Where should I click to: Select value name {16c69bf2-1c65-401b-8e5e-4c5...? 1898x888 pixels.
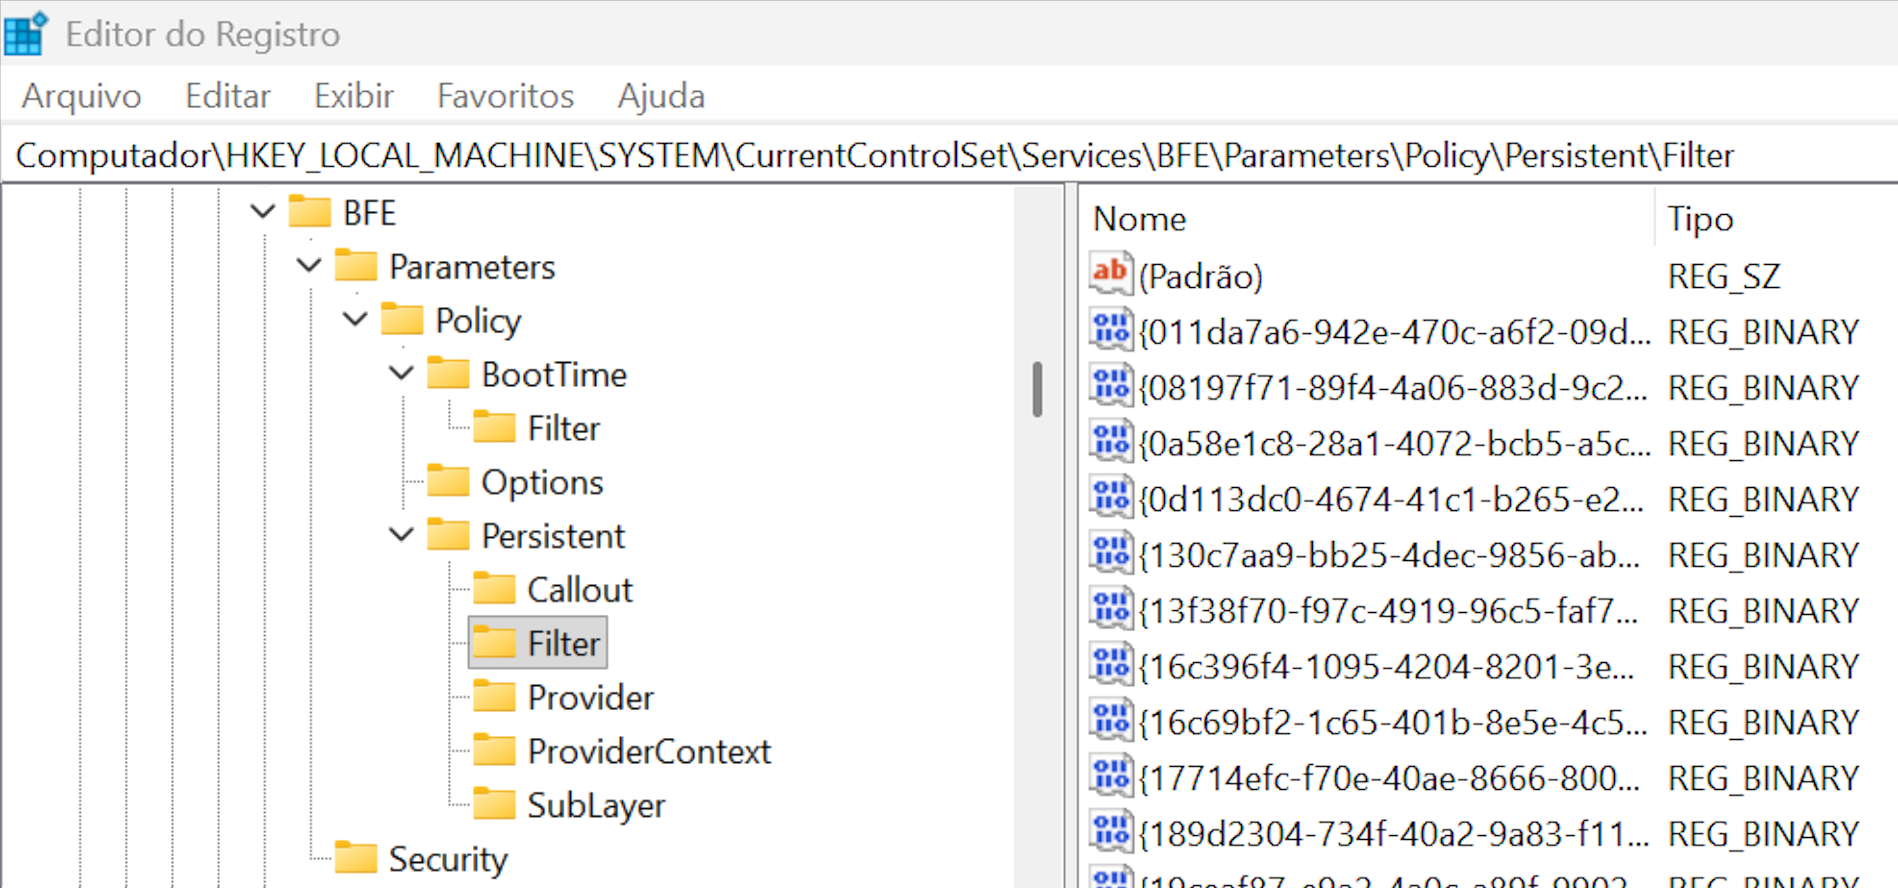pyautogui.click(x=1393, y=723)
